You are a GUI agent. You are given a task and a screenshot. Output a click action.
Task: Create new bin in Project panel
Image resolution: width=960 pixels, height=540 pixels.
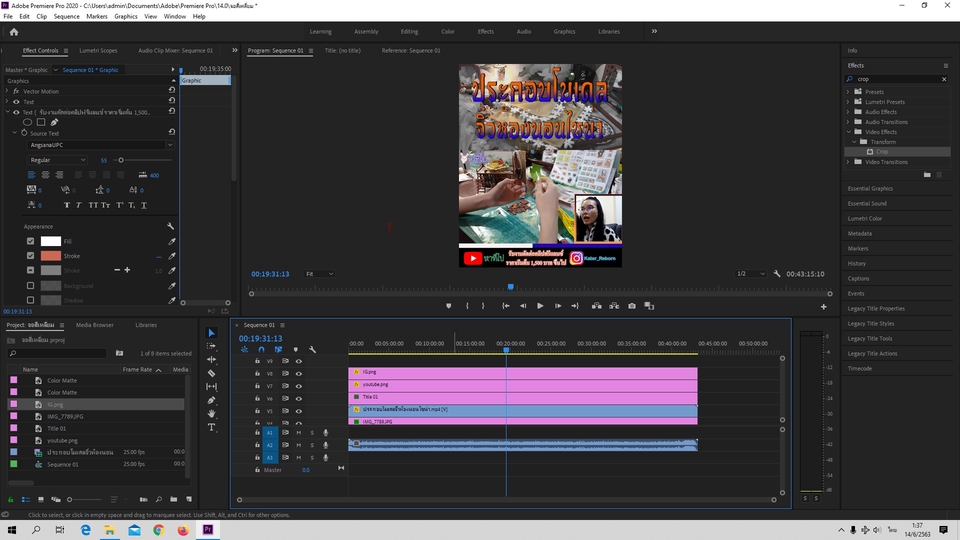click(x=173, y=500)
